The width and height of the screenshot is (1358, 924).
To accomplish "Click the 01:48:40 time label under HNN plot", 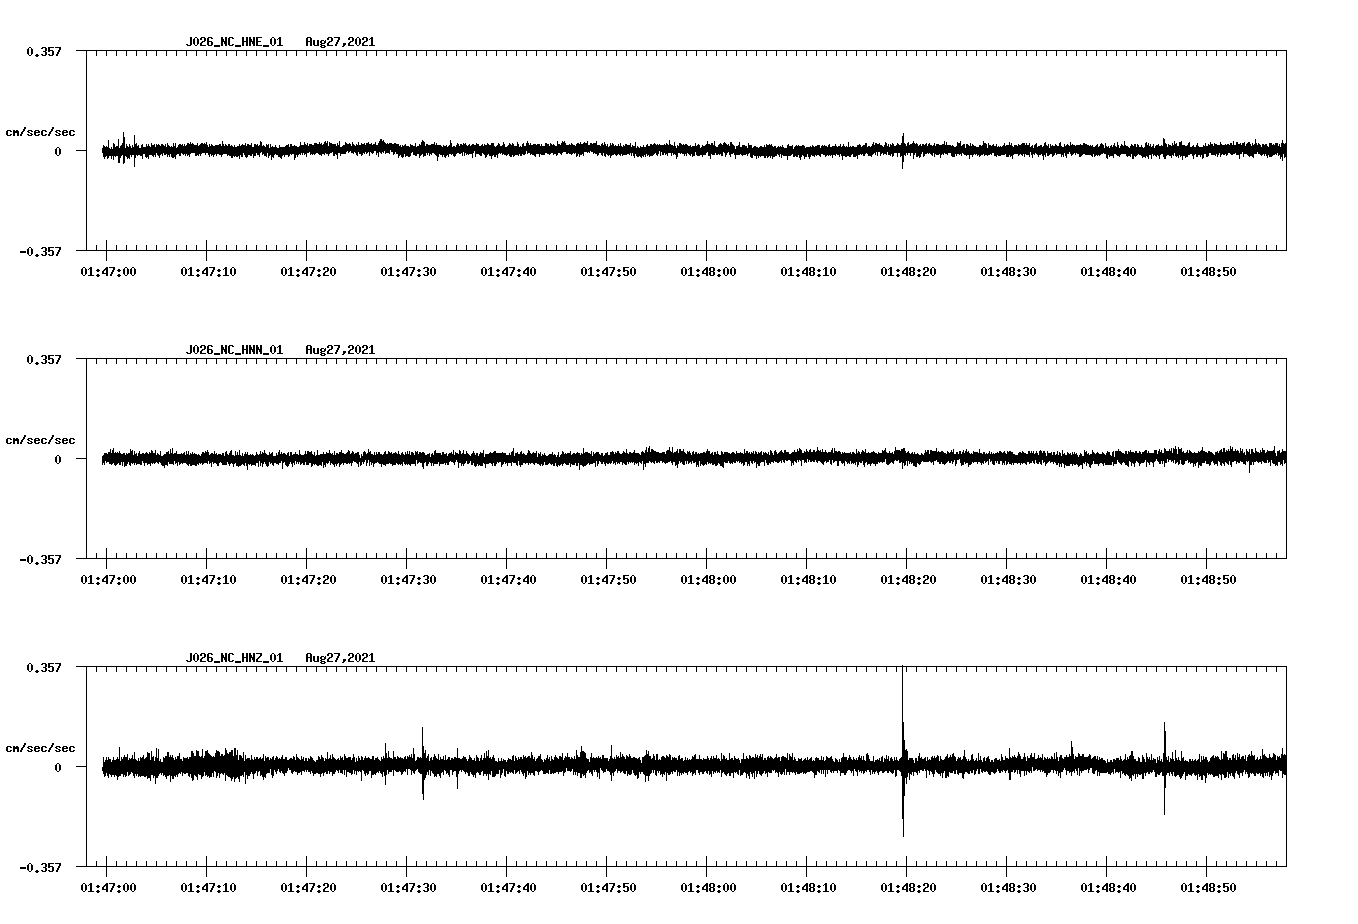I will point(1108,579).
